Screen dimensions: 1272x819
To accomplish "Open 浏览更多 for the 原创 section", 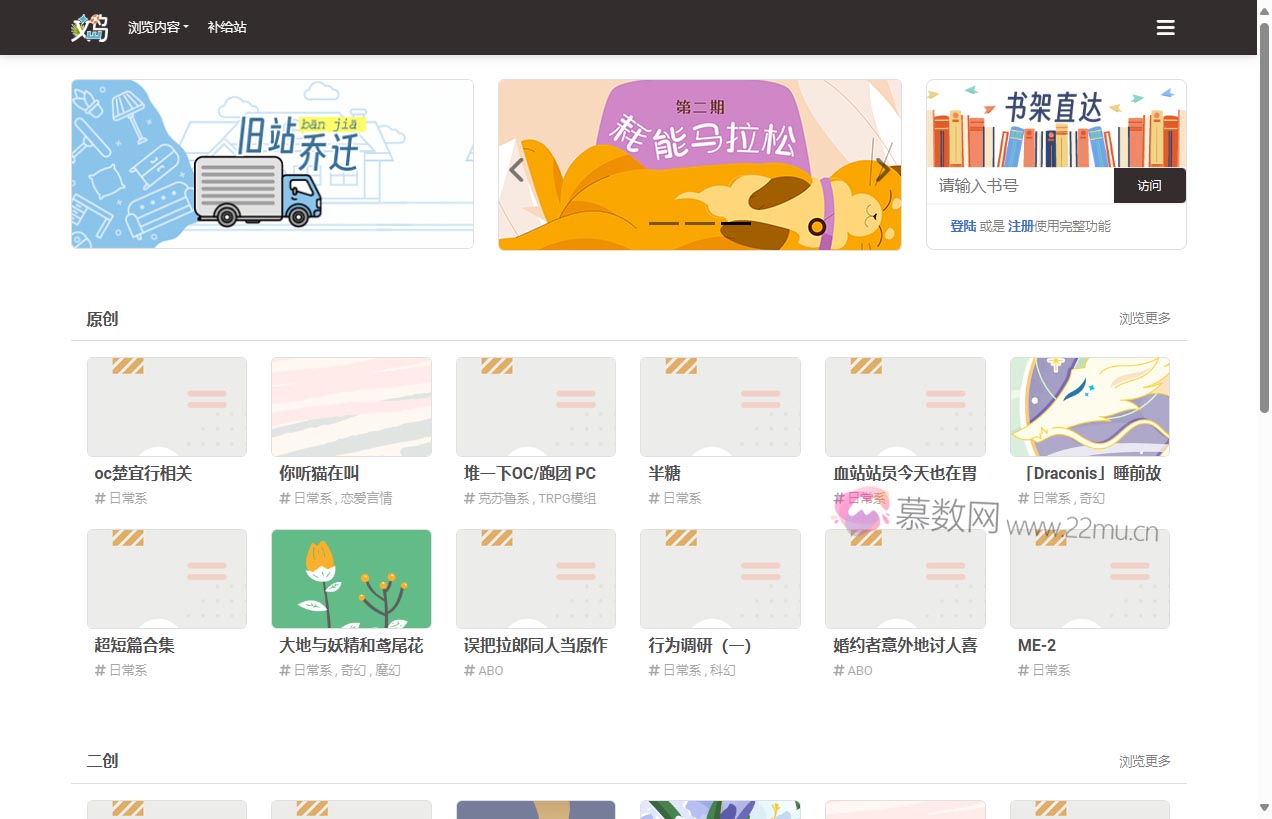I will (1144, 318).
